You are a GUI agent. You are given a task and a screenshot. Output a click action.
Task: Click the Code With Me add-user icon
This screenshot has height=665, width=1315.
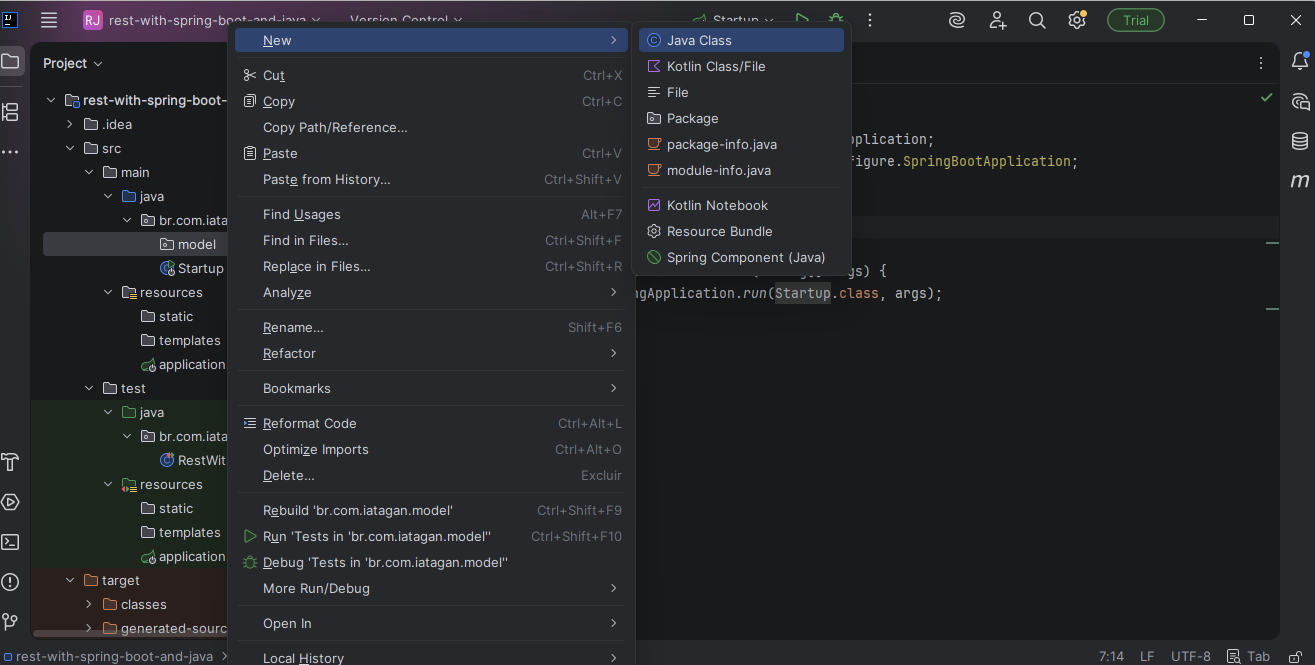997,20
